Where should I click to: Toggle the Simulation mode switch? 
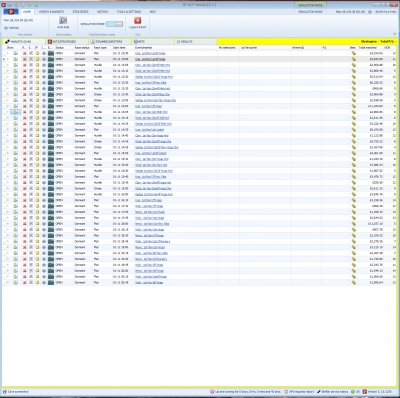pyautogui.click(x=115, y=24)
